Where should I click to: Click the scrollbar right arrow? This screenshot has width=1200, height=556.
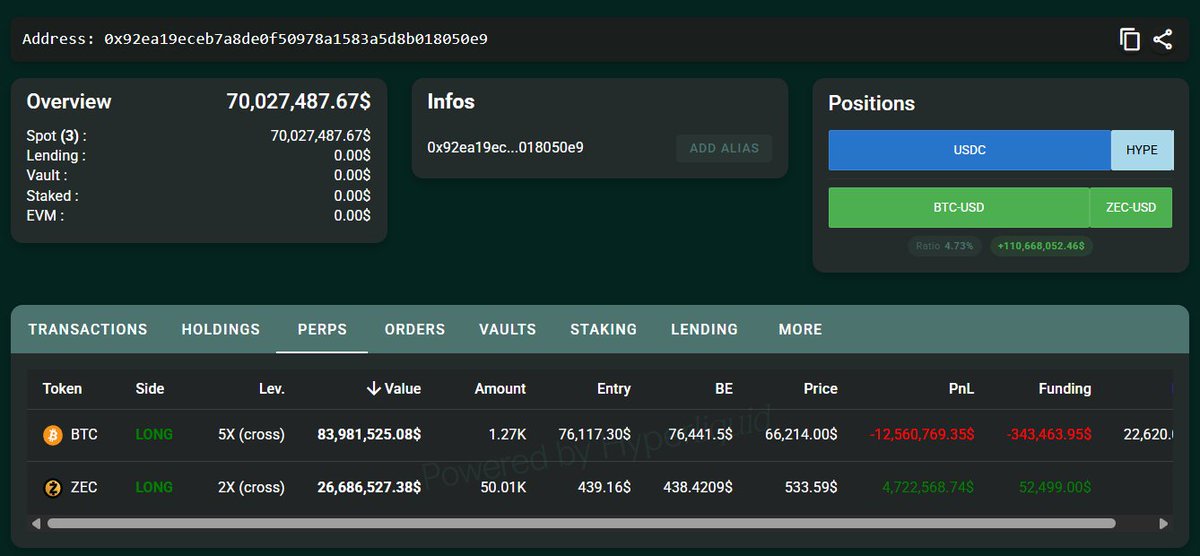(x=1163, y=523)
